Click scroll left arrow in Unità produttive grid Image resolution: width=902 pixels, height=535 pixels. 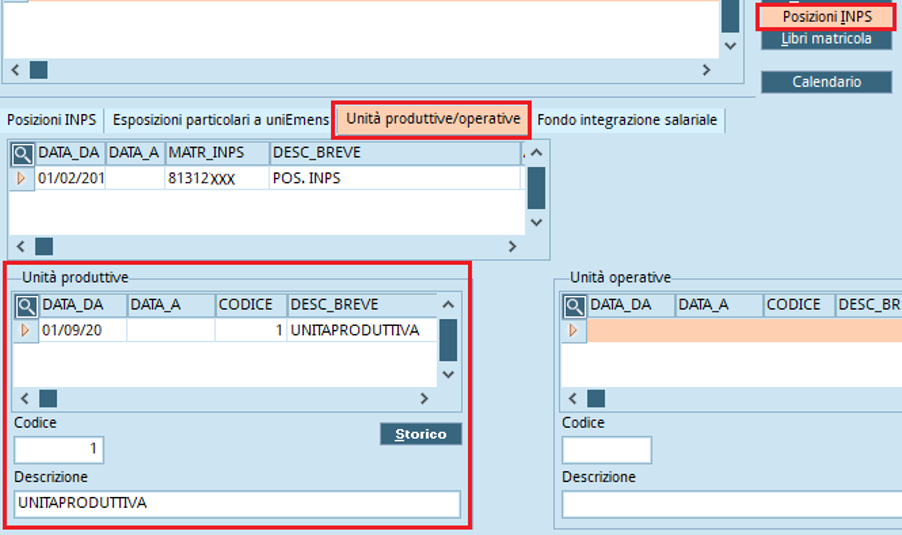25,398
